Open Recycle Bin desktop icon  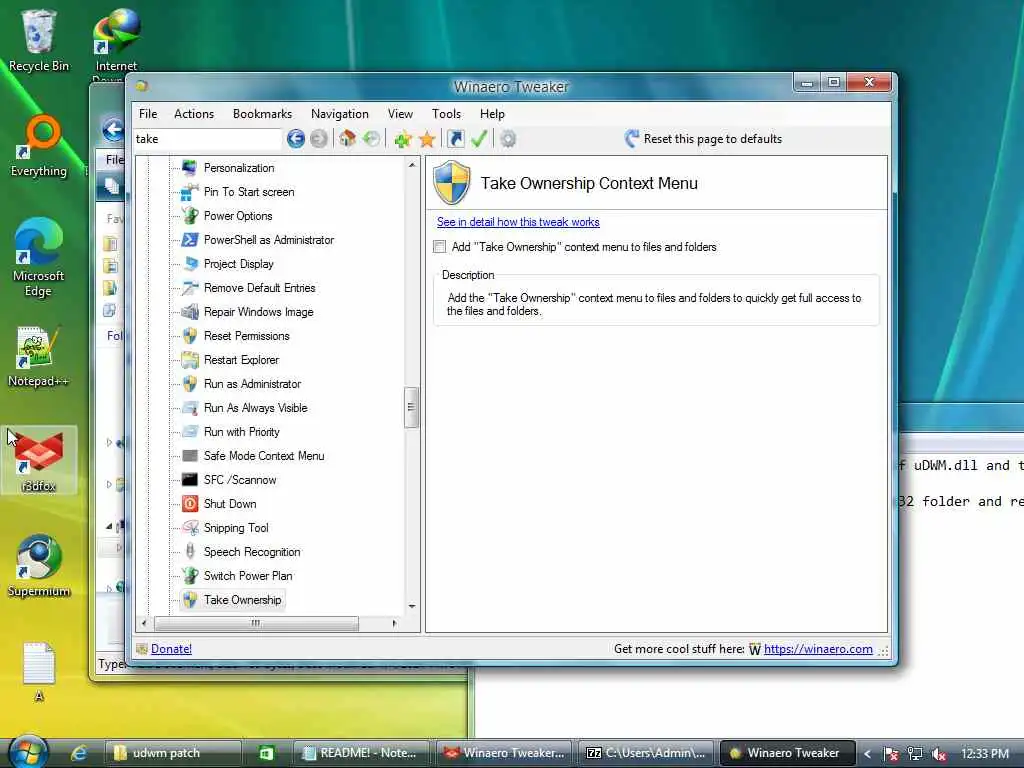coord(39,40)
